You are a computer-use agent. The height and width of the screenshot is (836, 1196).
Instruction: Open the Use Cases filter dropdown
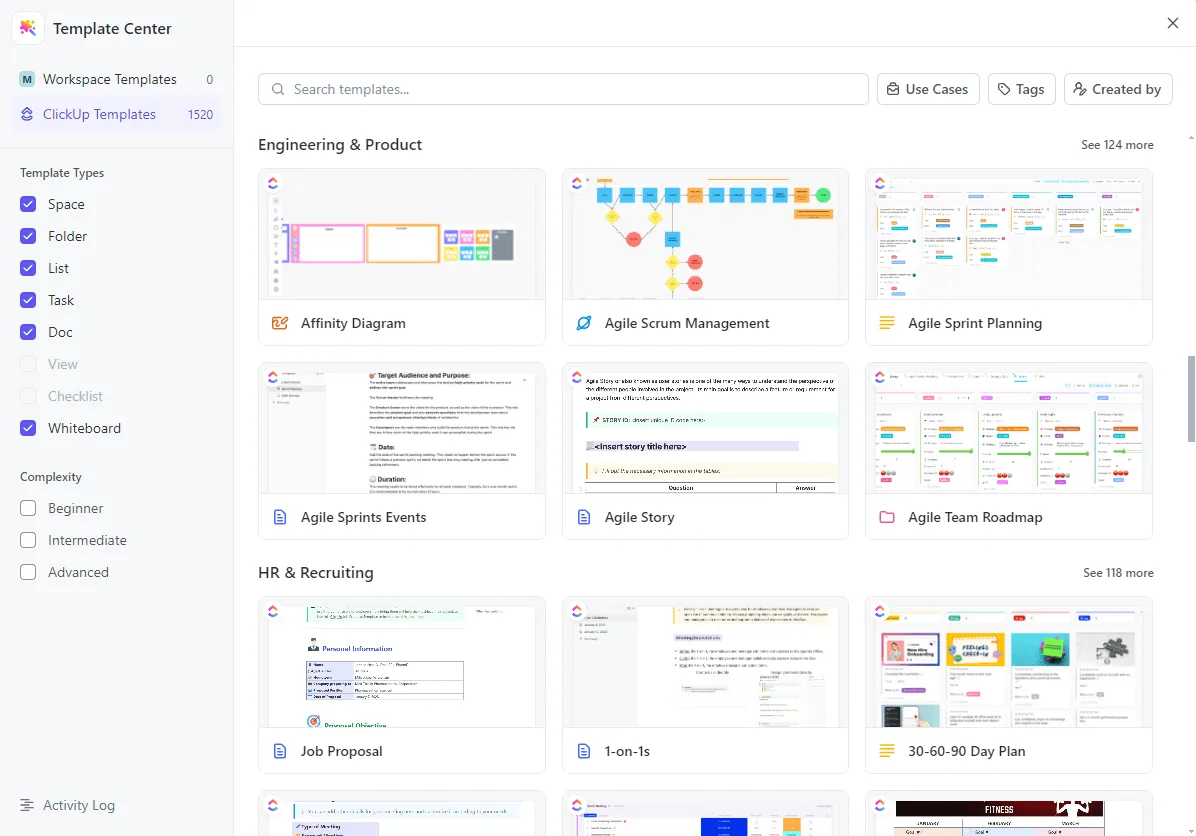pyautogui.click(x=927, y=89)
